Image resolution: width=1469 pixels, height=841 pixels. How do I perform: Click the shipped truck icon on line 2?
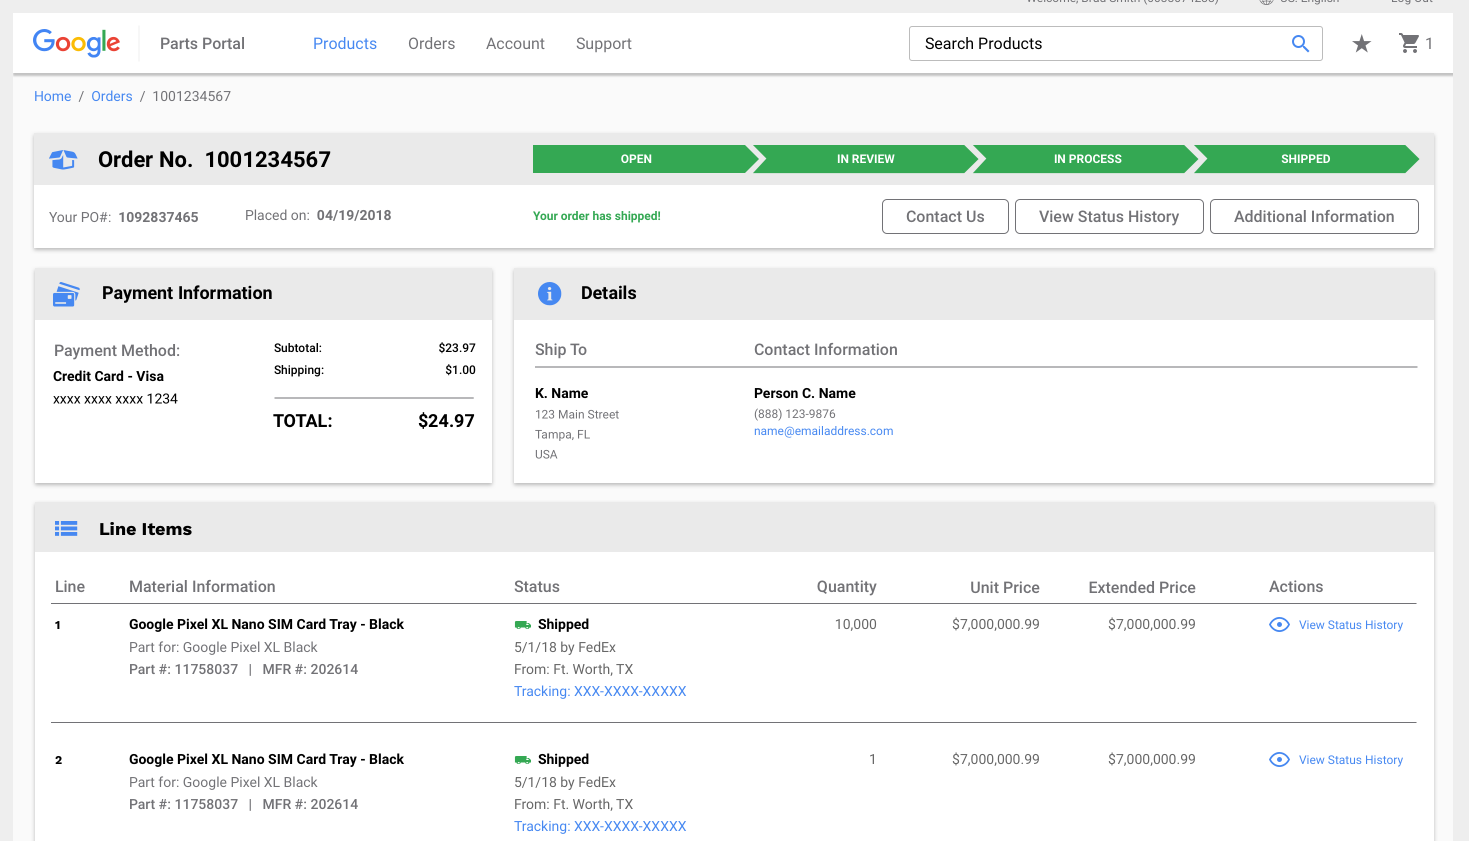click(522, 760)
